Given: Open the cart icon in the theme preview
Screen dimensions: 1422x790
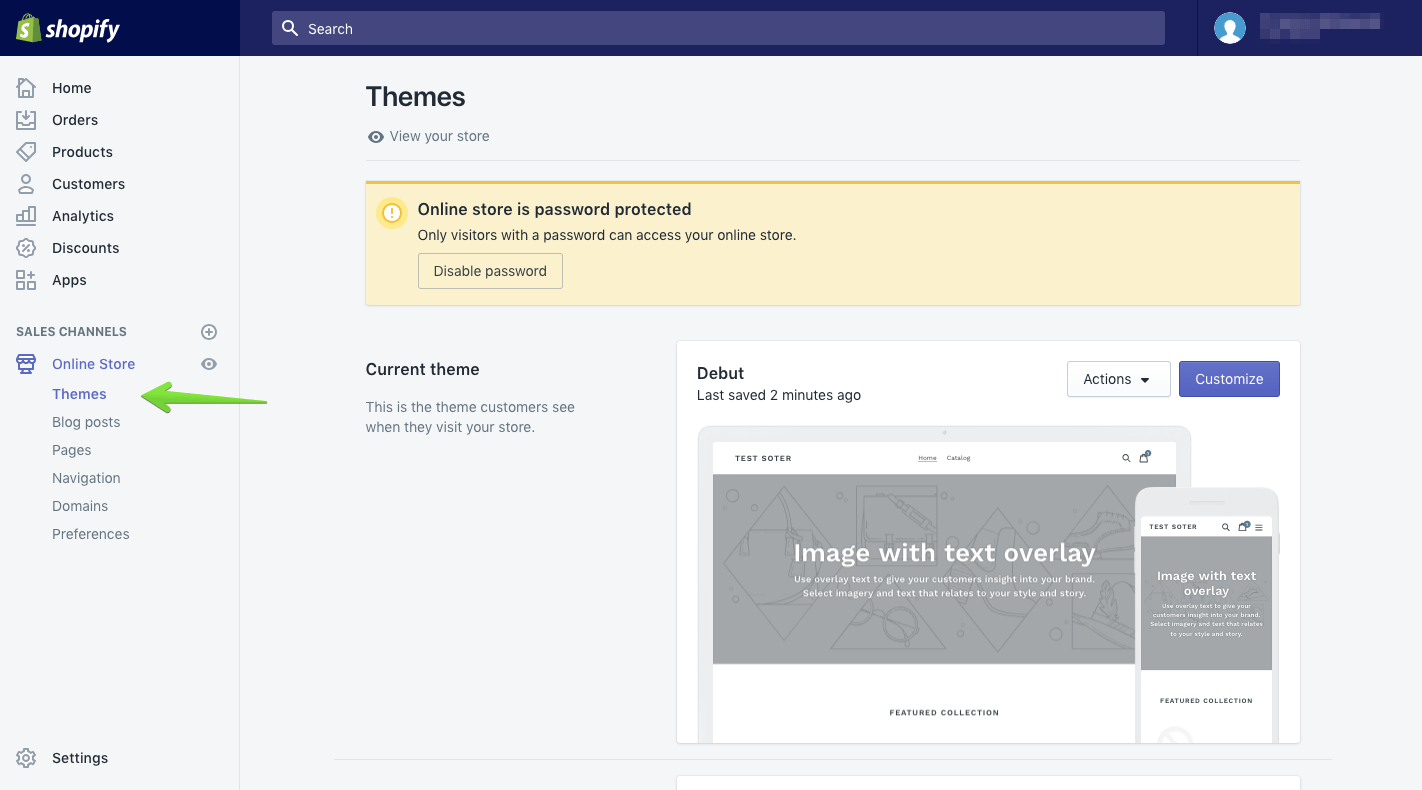Looking at the screenshot, I should tap(1144, 457).
